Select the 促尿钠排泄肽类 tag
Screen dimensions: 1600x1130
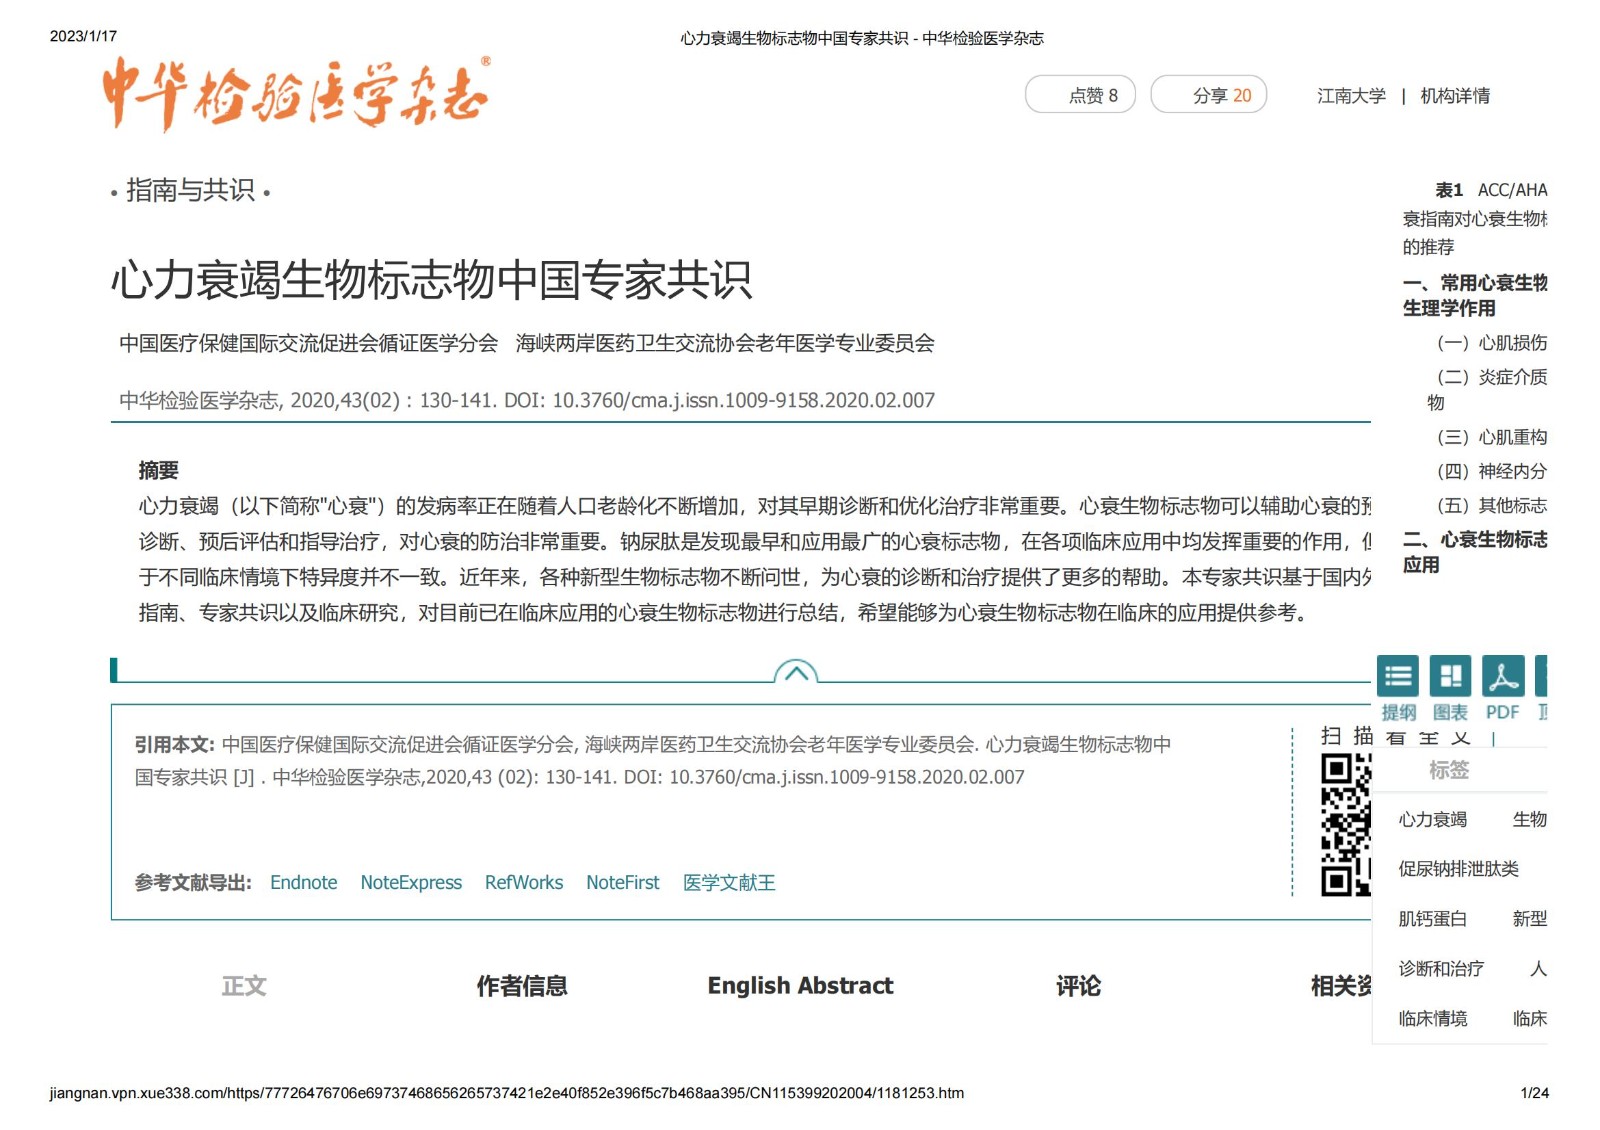pos(1458,869)
